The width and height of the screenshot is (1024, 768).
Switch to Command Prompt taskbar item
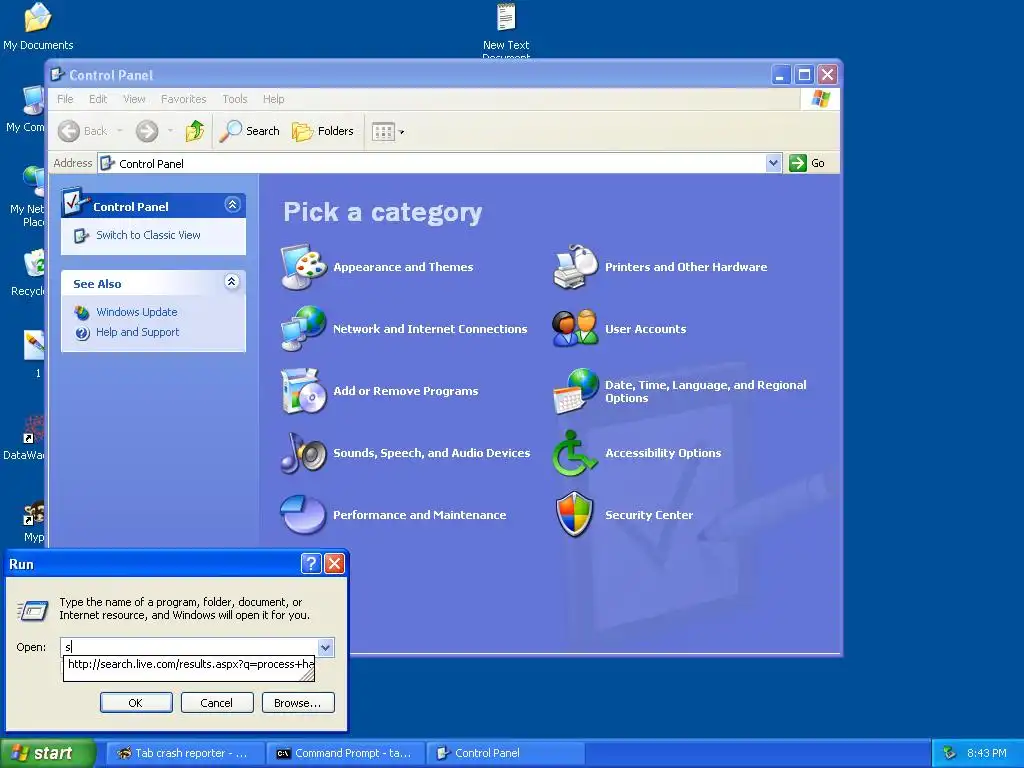[x=346, y=753]
